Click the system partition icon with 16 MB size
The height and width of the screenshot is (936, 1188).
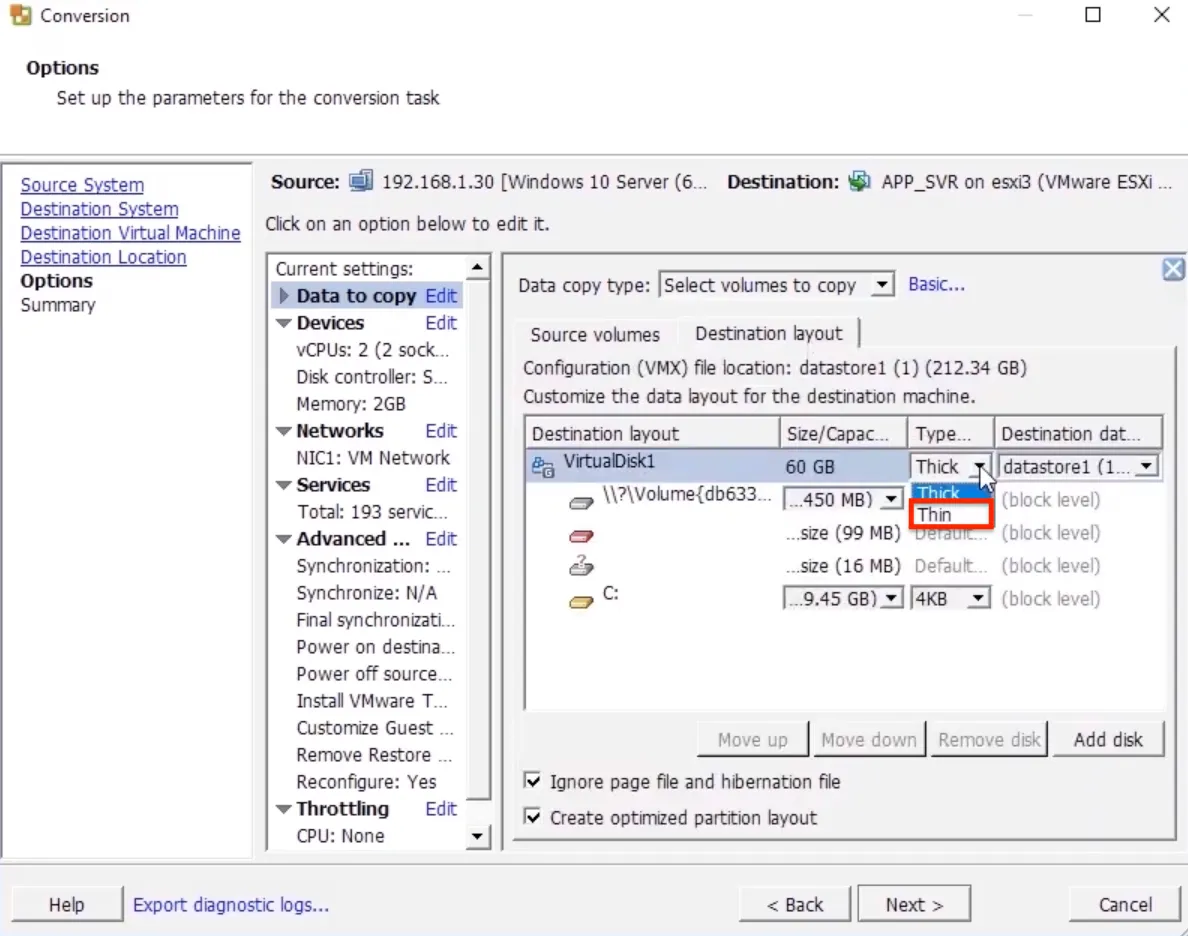pos(581,567)
